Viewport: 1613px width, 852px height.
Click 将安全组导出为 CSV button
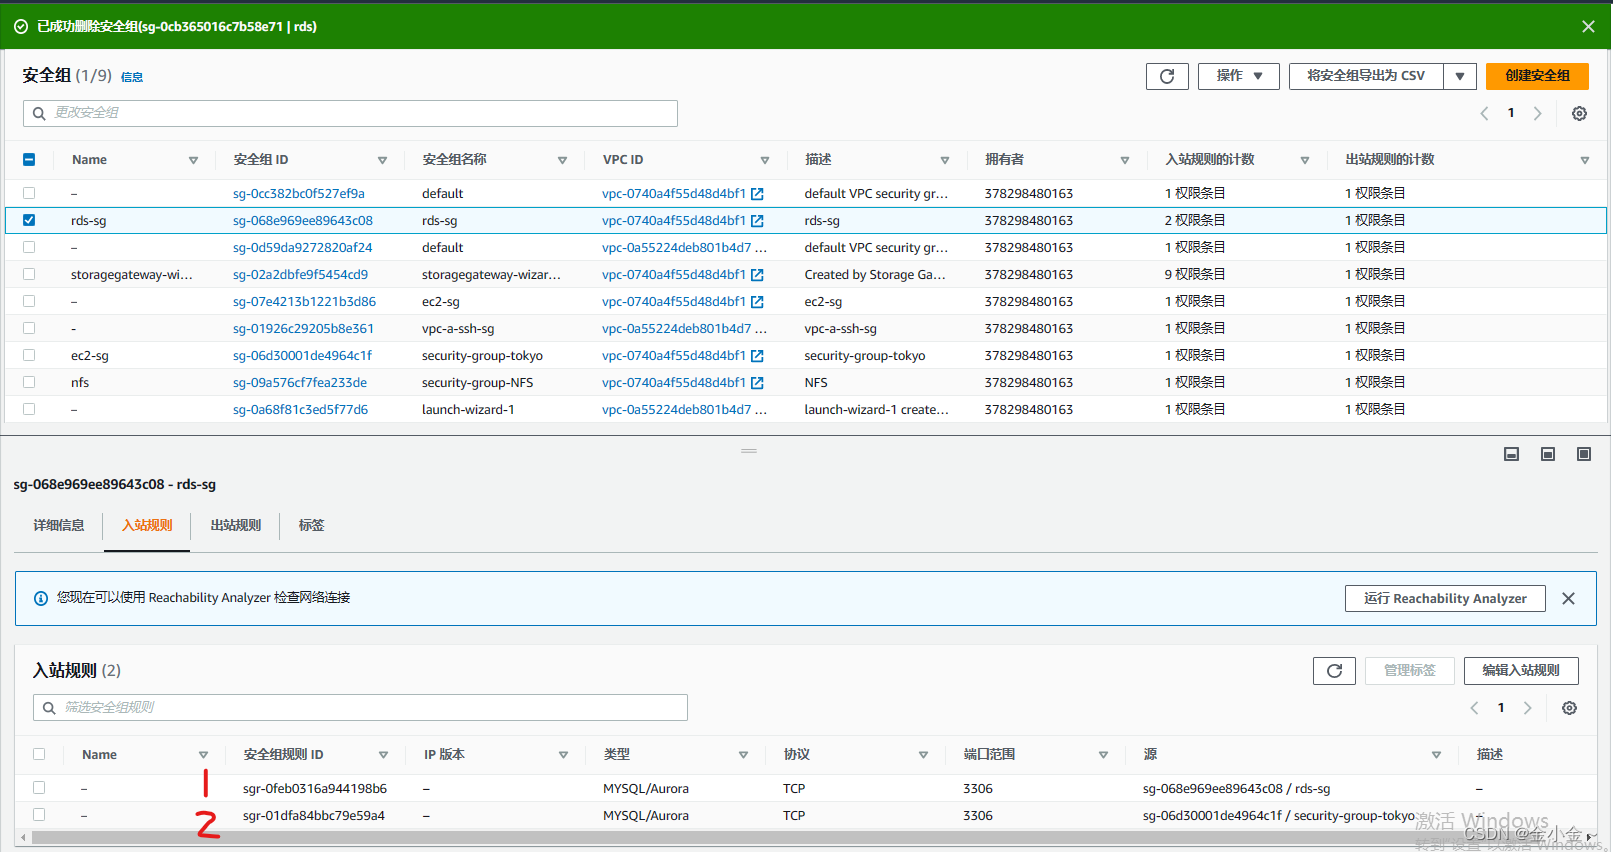point(1366,76)
